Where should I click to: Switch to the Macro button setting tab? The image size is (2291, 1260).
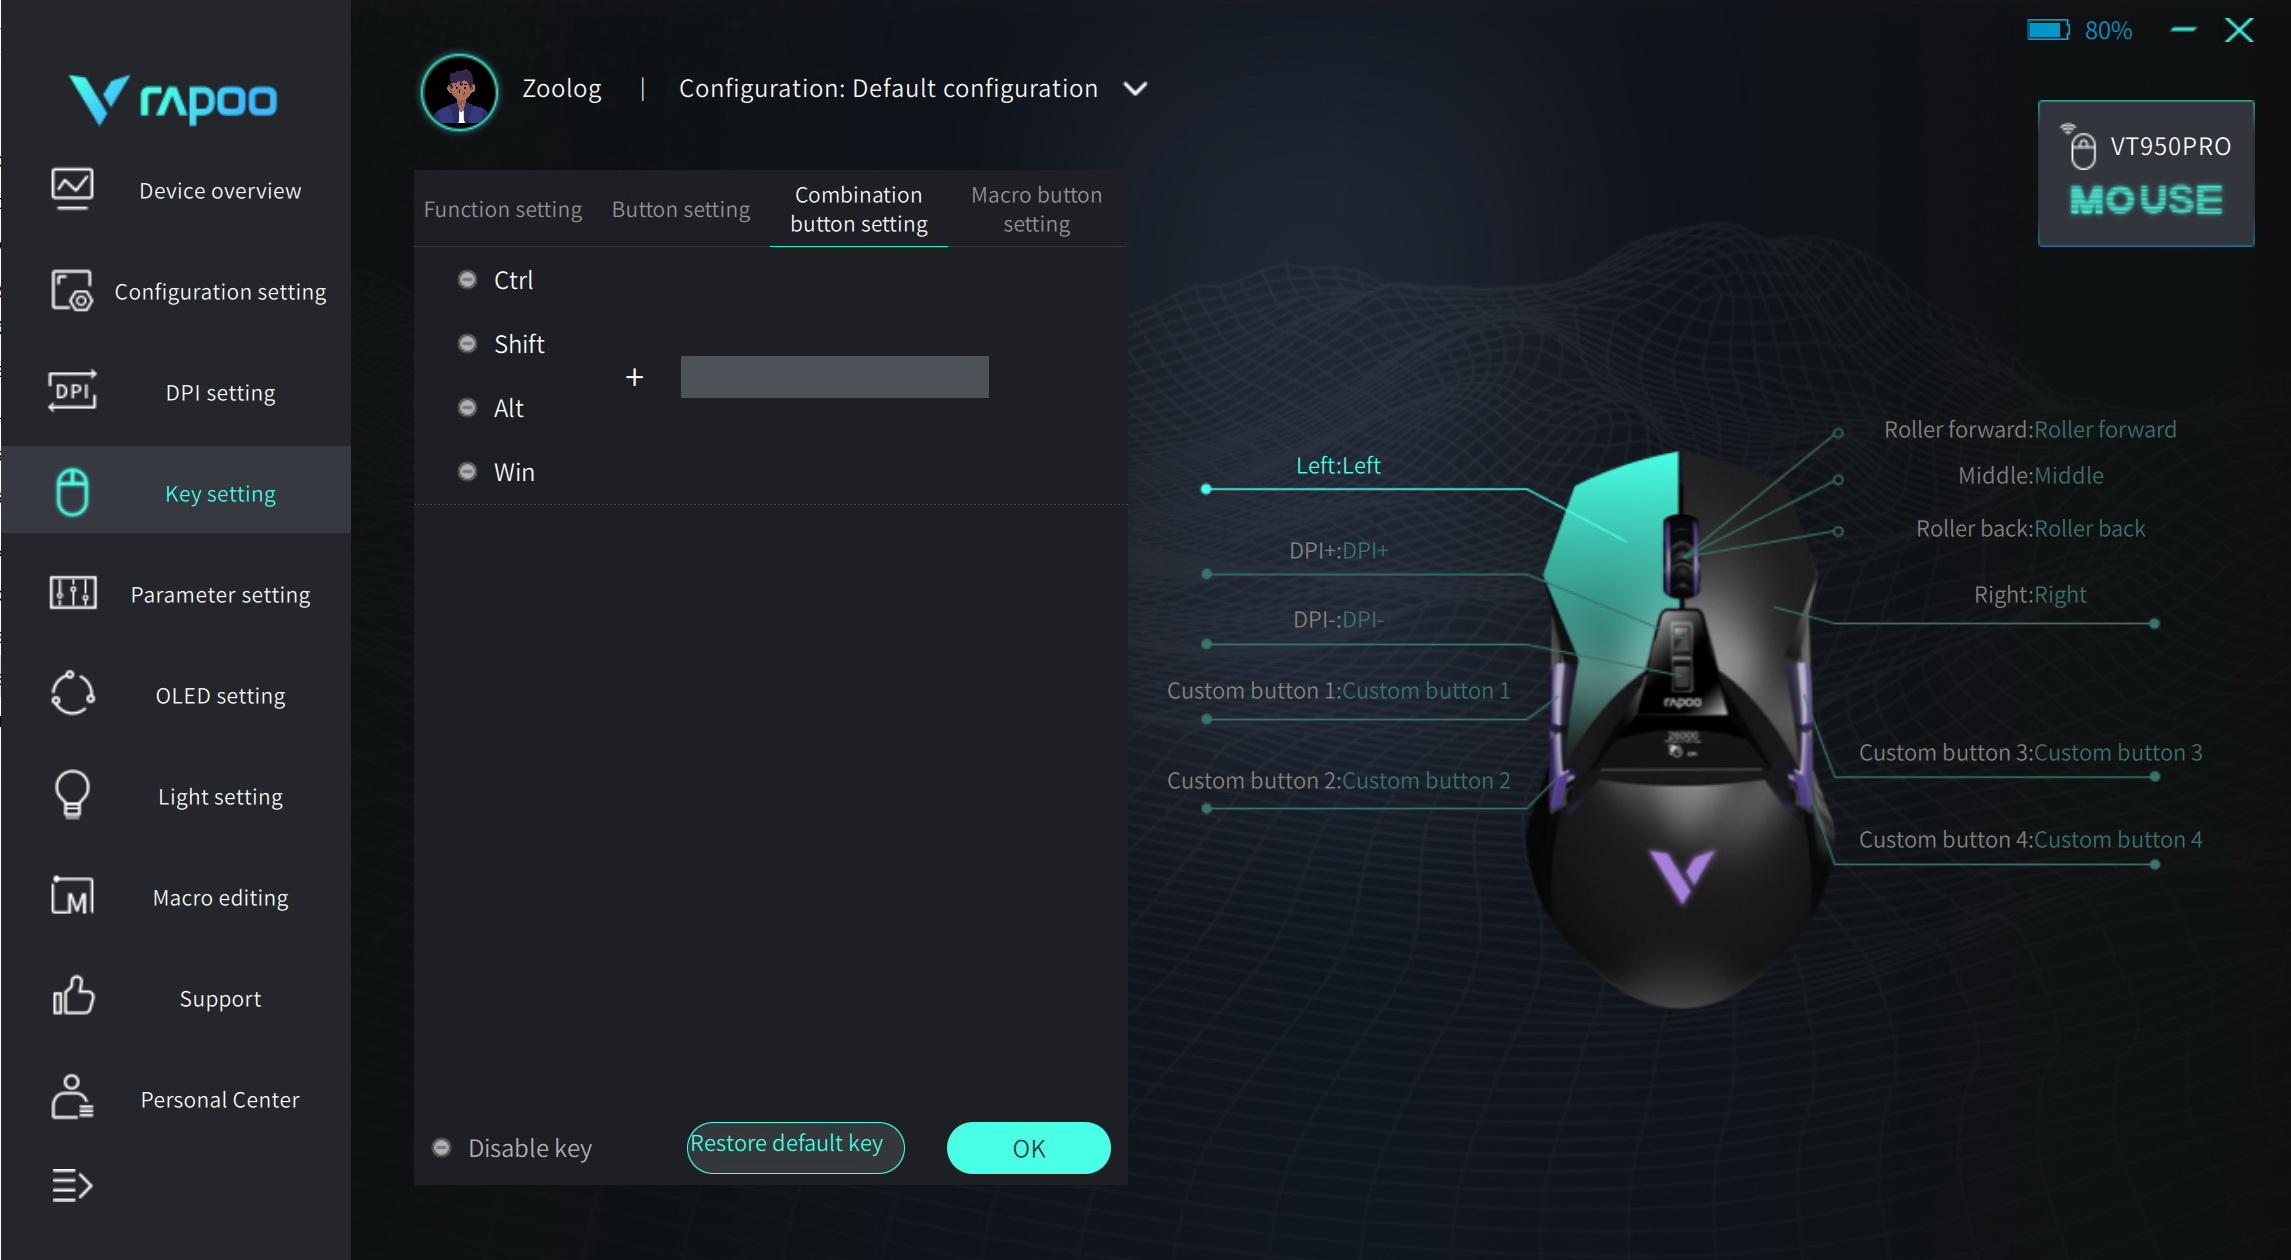[x=1037, y=209]
